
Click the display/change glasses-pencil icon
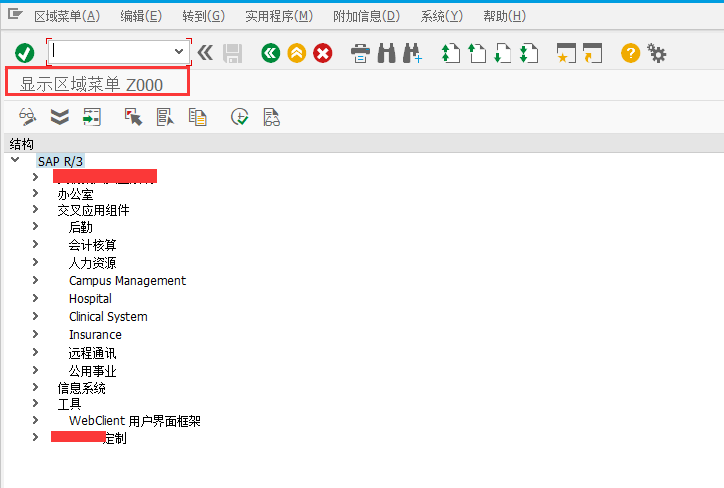tap(27, 117)
